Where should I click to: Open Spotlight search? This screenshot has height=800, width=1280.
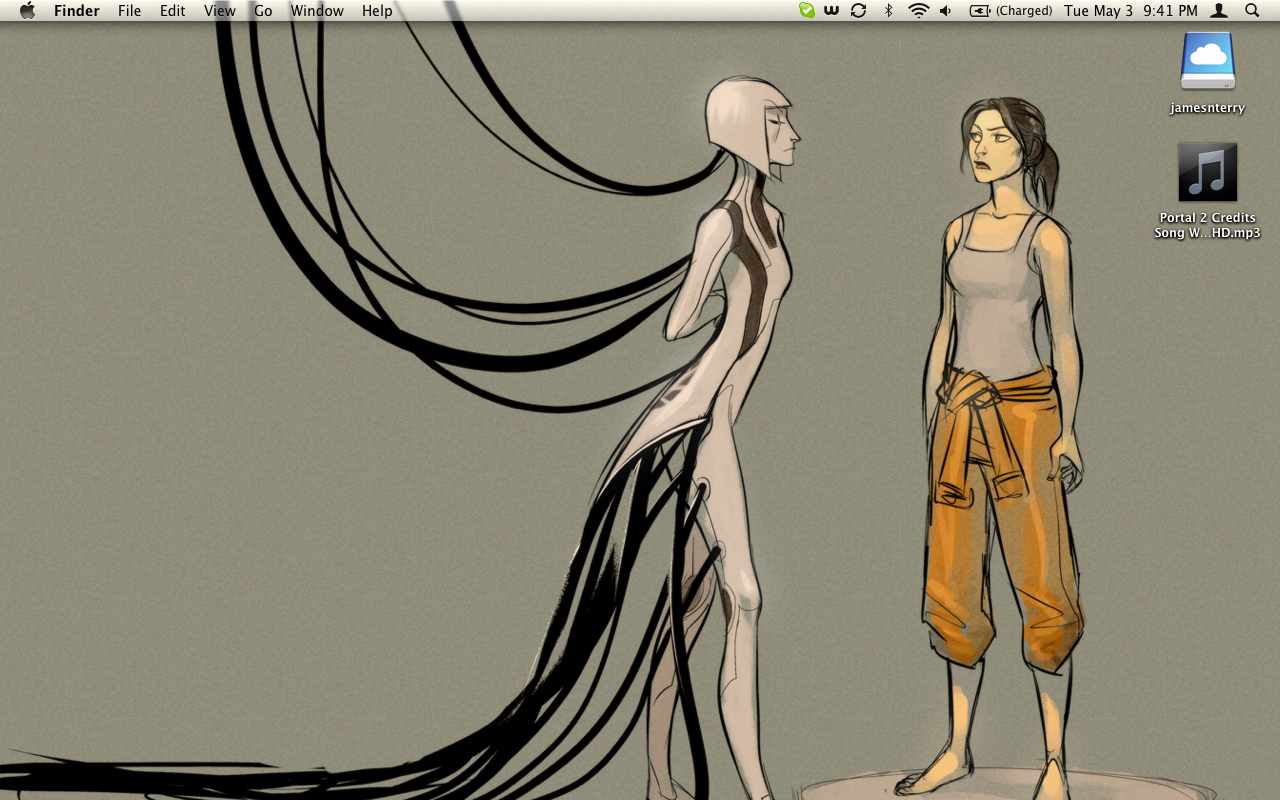pyautogui.click(x=1252, y=11)
